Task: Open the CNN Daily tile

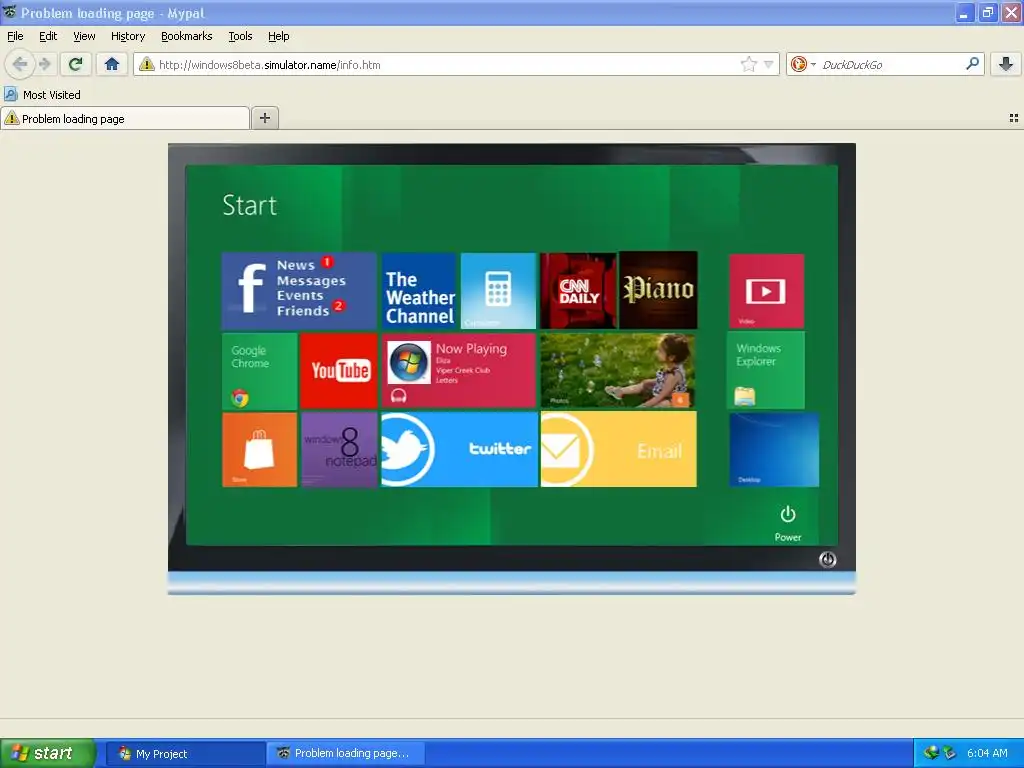Action: 578,291
